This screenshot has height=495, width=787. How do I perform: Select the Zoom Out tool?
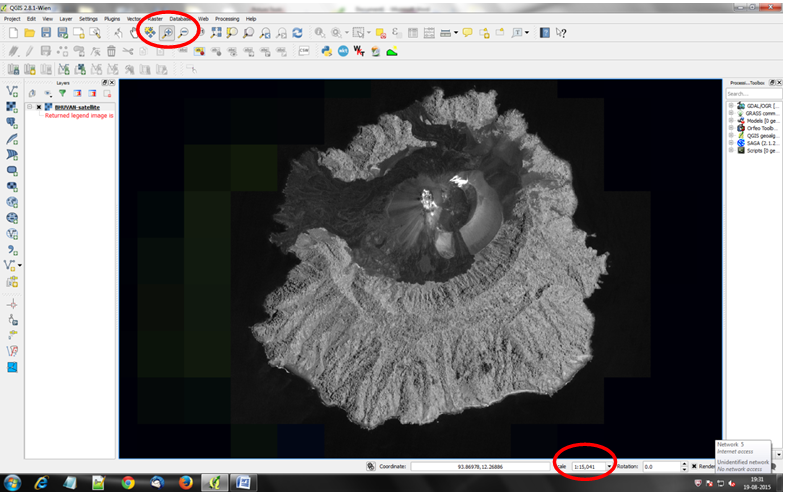[x=183, y=33]
